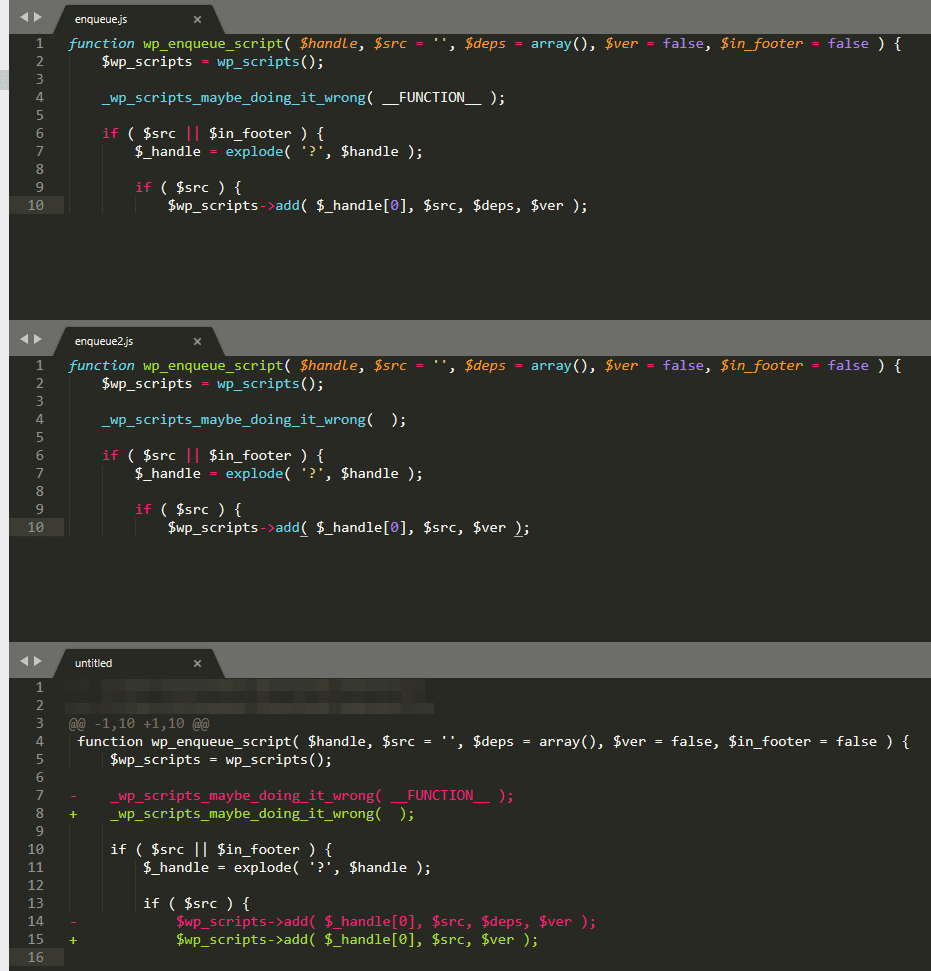The width and height of the screenshot is (931, 971).
Task: Click line number 10 in enqueue2.js
Action: pos(33,527)
